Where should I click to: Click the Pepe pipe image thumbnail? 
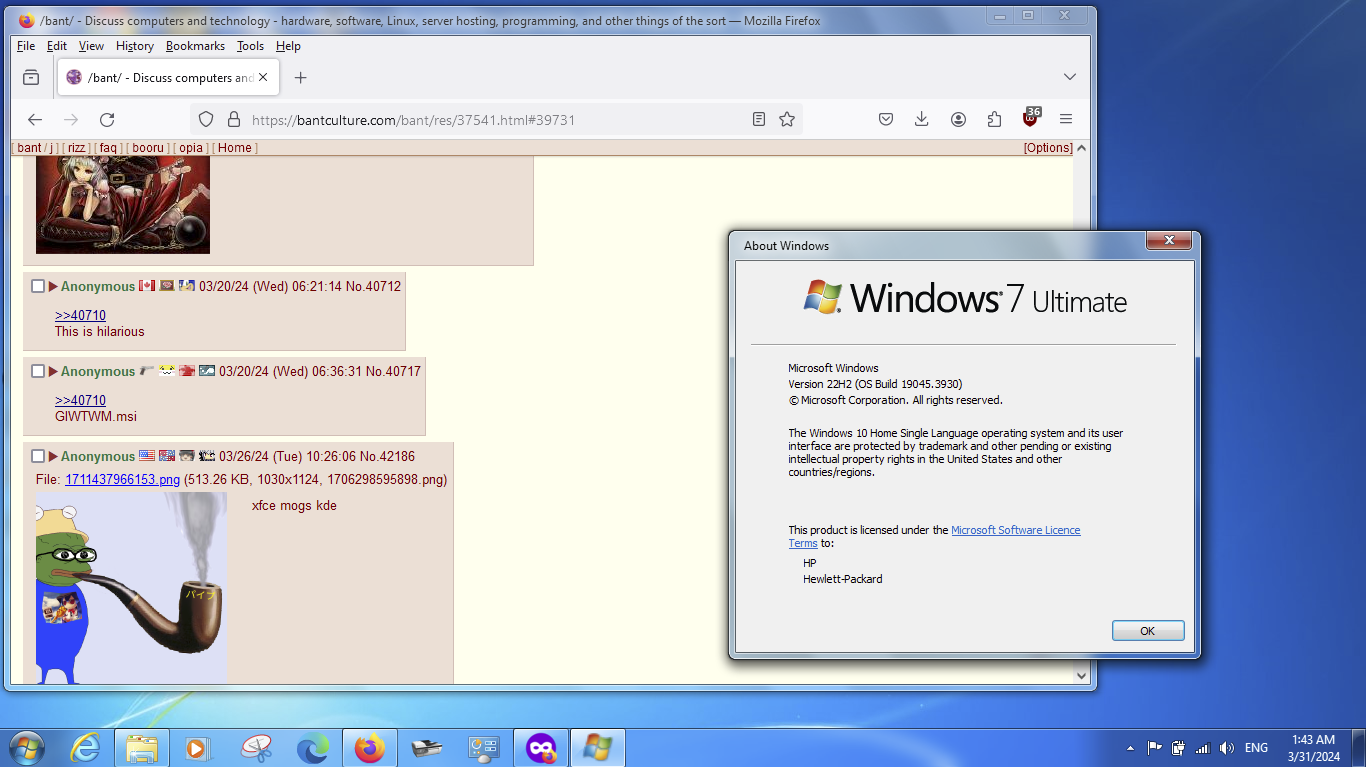(x=131, y=587)
